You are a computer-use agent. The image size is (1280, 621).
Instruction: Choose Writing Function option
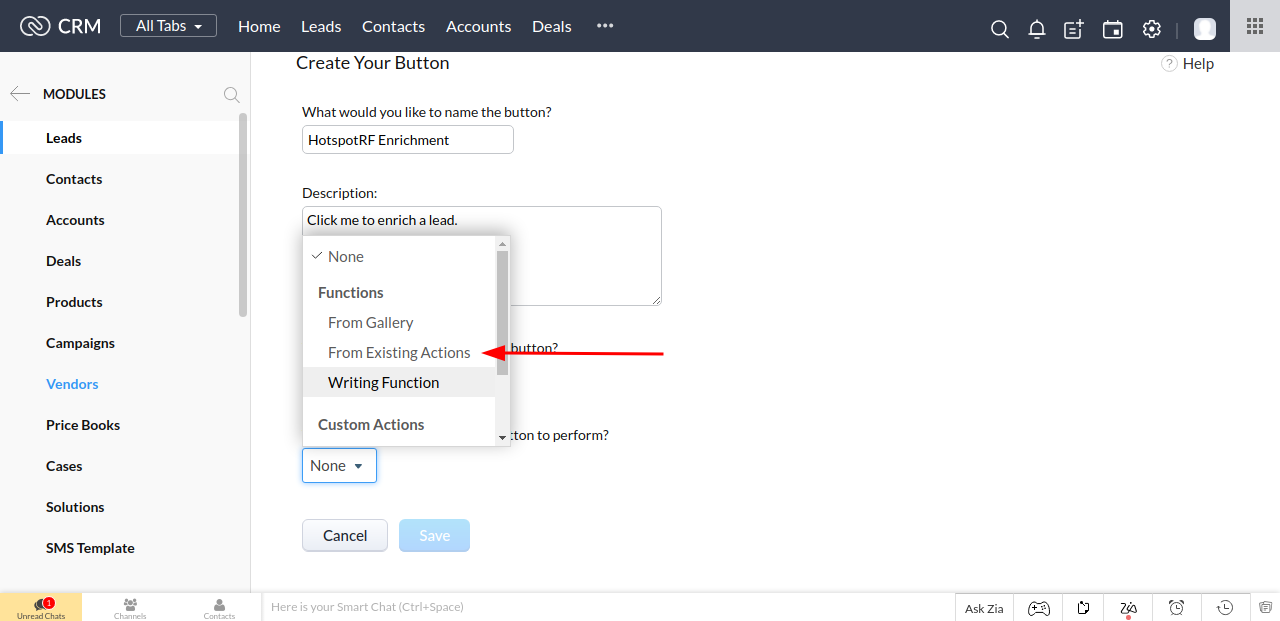point(399,383)
